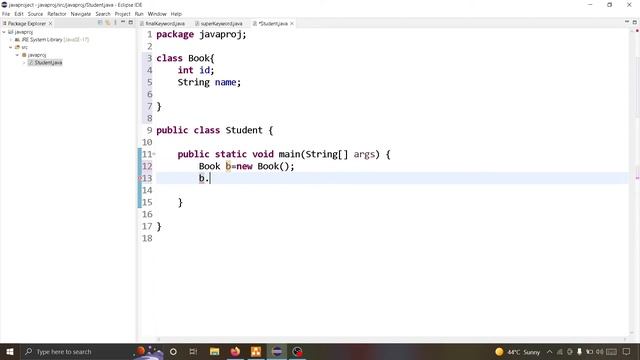Collapse the src folder node

(x=11, y=47)
